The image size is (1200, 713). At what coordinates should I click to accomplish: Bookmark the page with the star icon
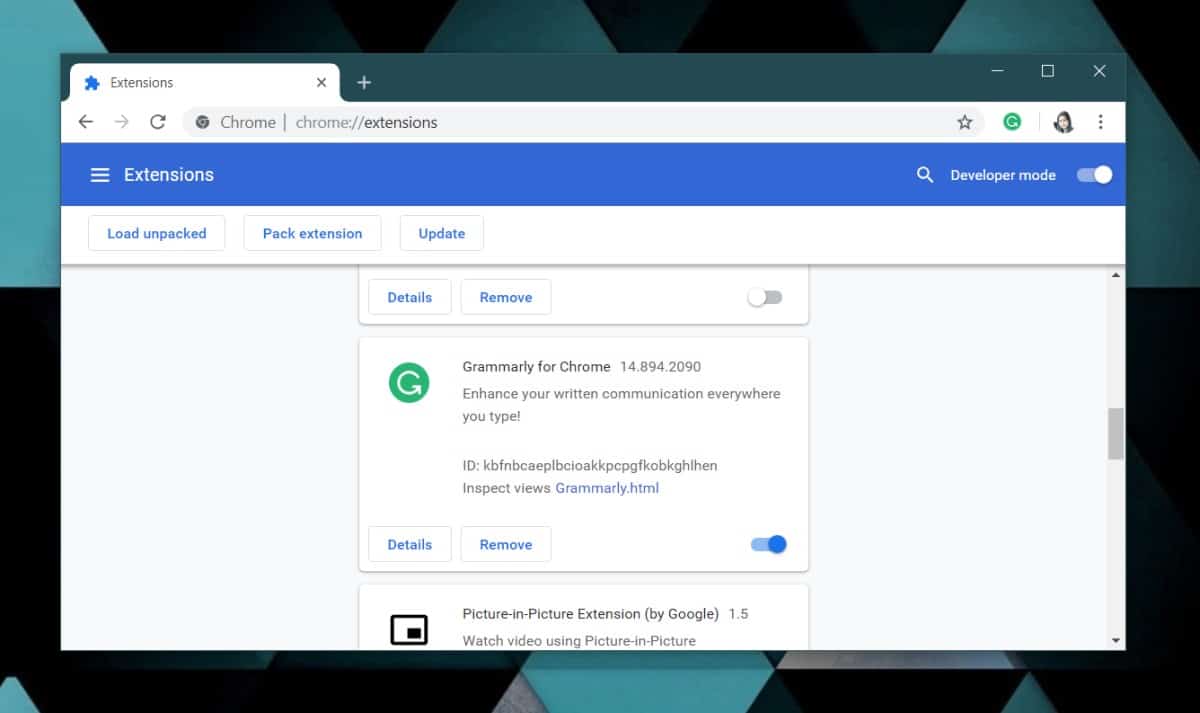pos(965,121)
